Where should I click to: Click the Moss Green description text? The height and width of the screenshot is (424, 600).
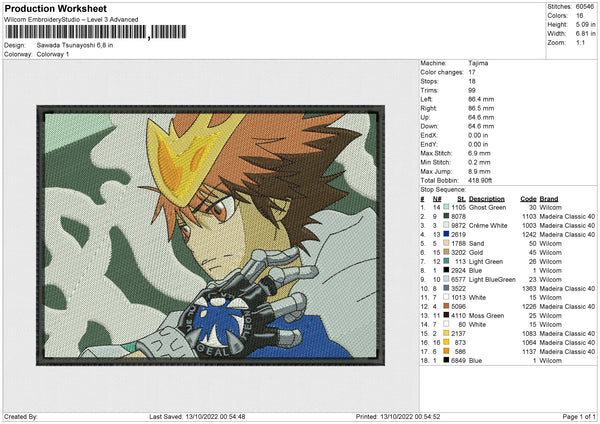(486, 315)
